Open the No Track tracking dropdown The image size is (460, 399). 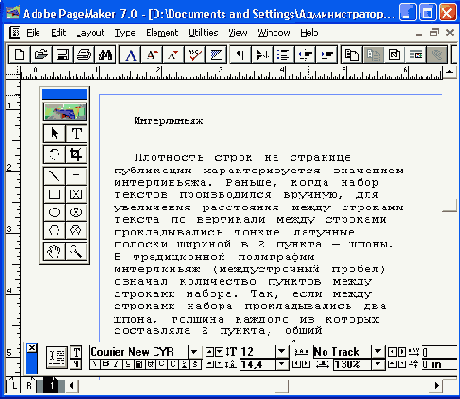coord(378,351)
